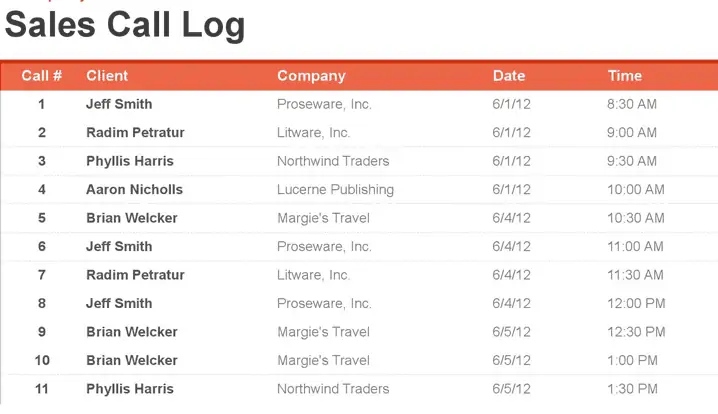Screen dimensions: 718x414
Task: Click Phyllis Harris in call row 11
Action: pyautogui.click(x=130, y=389)
